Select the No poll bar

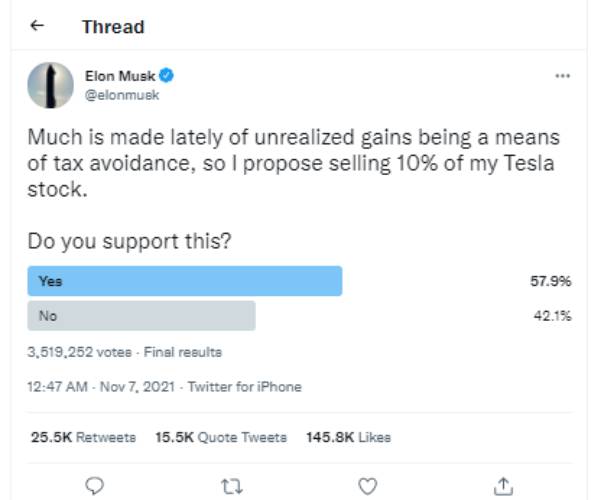point(141,316)
